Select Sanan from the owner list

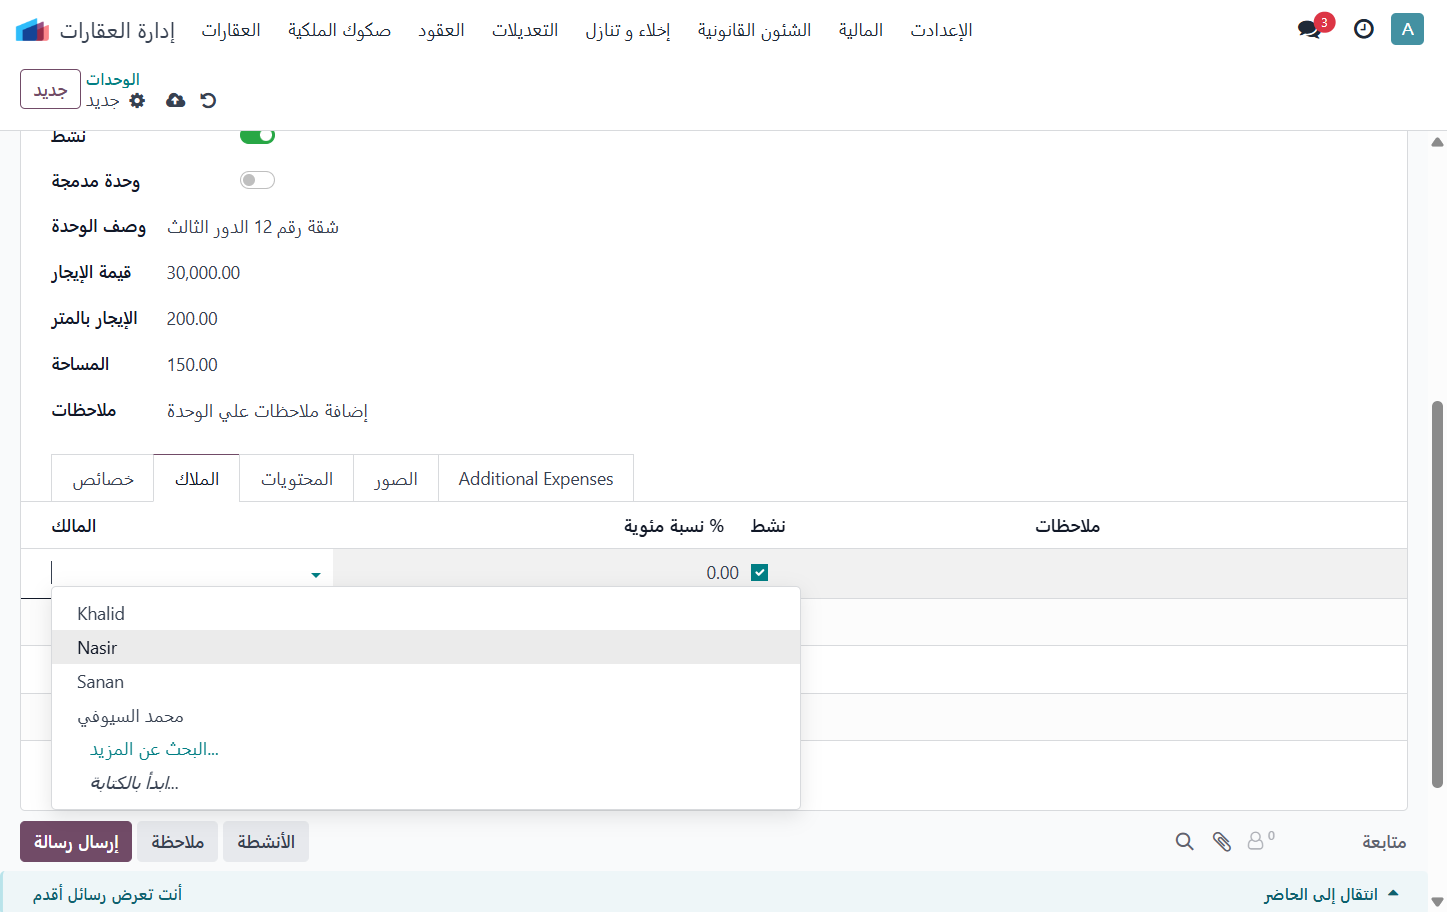(426, 682)
